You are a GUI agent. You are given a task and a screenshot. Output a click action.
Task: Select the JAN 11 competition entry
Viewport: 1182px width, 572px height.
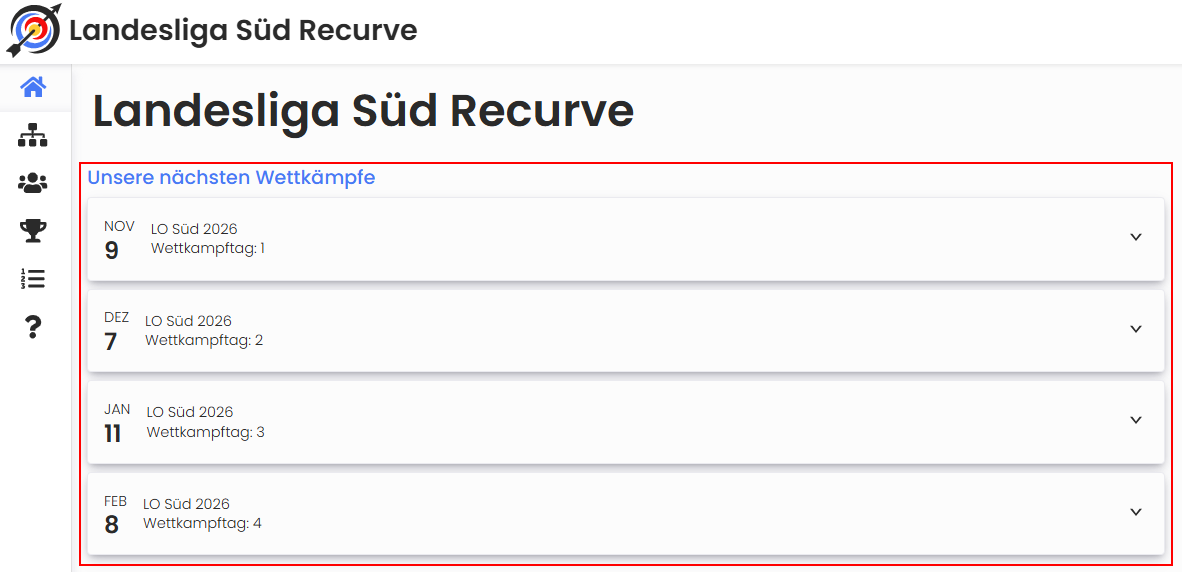(x=600, y=422)
